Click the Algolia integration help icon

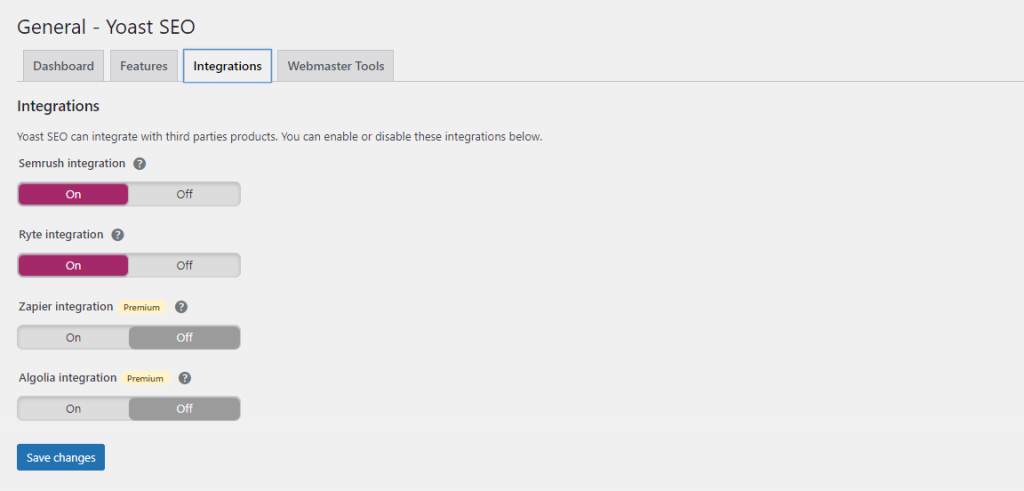(185, 379)
